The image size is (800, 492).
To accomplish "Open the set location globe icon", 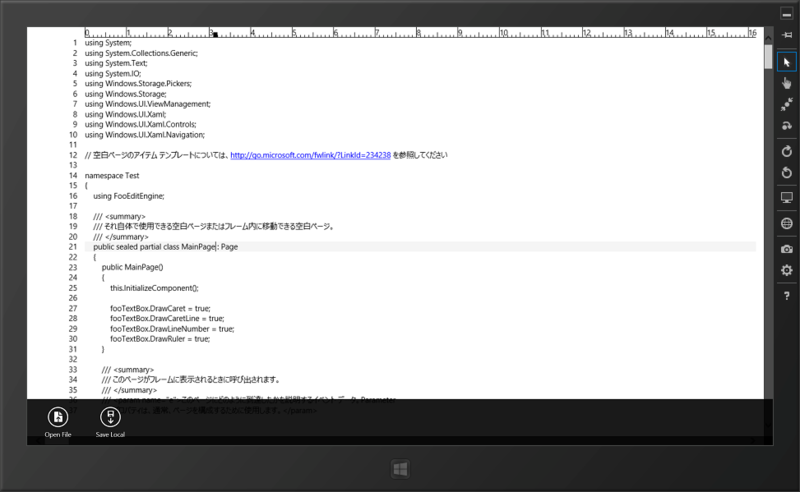I will click(786, 224).
